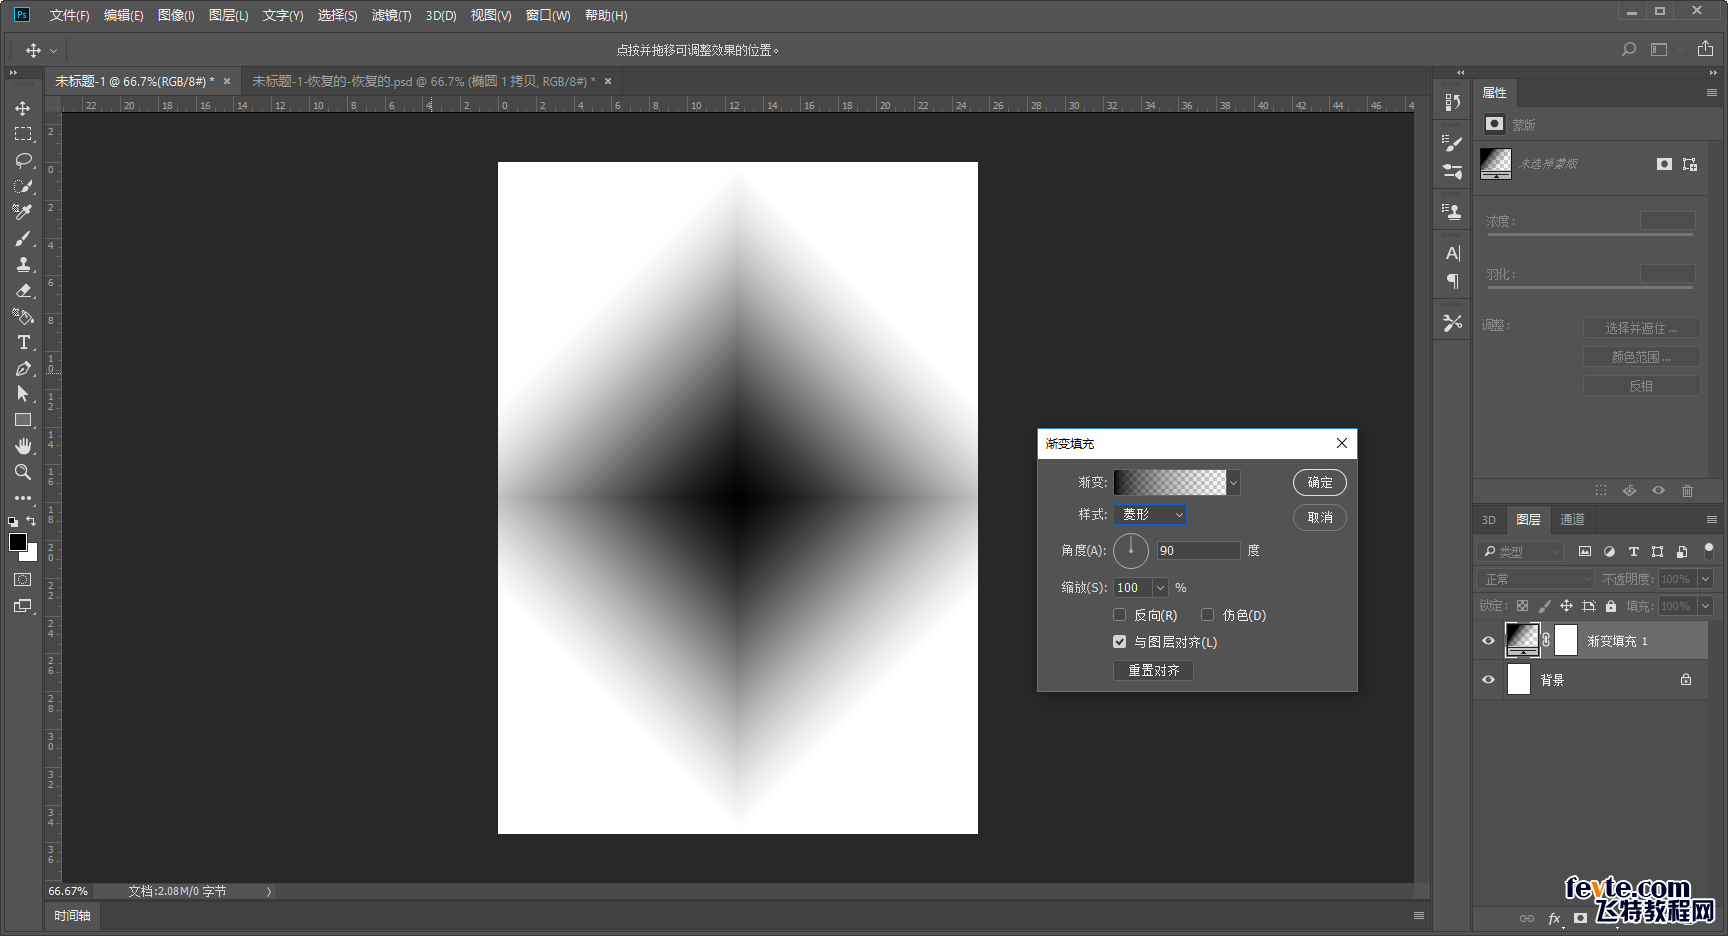This screenshot has height=936, width=1728.
Task: Select the Quick Selection tool
Action: point(23,186)
